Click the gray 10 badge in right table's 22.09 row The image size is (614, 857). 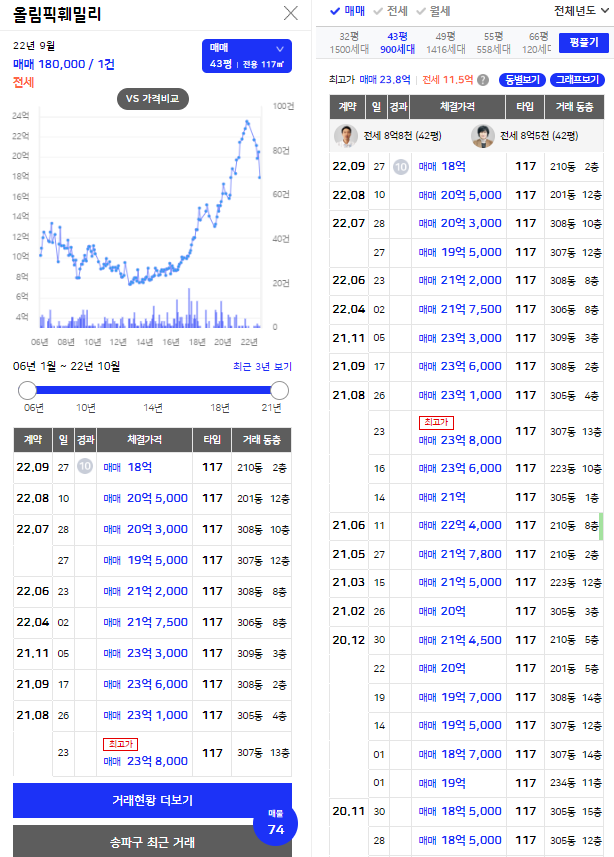pyautogui.click(x=401, y=167)
